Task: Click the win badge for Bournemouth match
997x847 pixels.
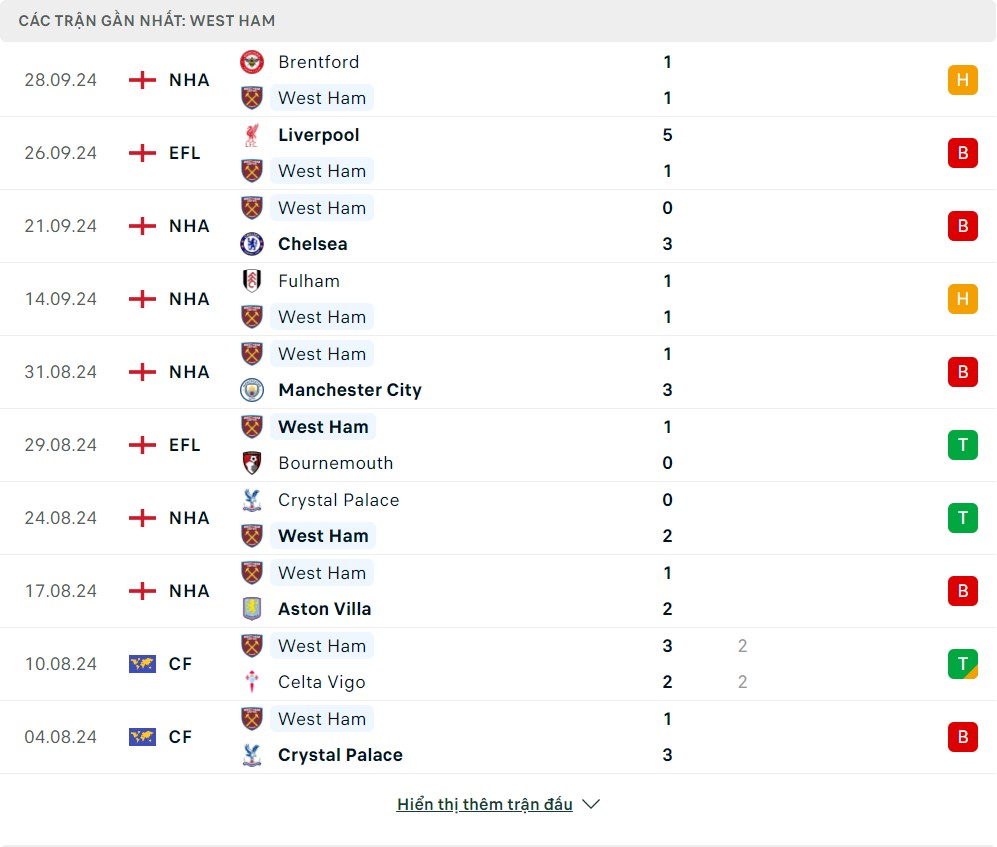Action: [x=962, y=445]
